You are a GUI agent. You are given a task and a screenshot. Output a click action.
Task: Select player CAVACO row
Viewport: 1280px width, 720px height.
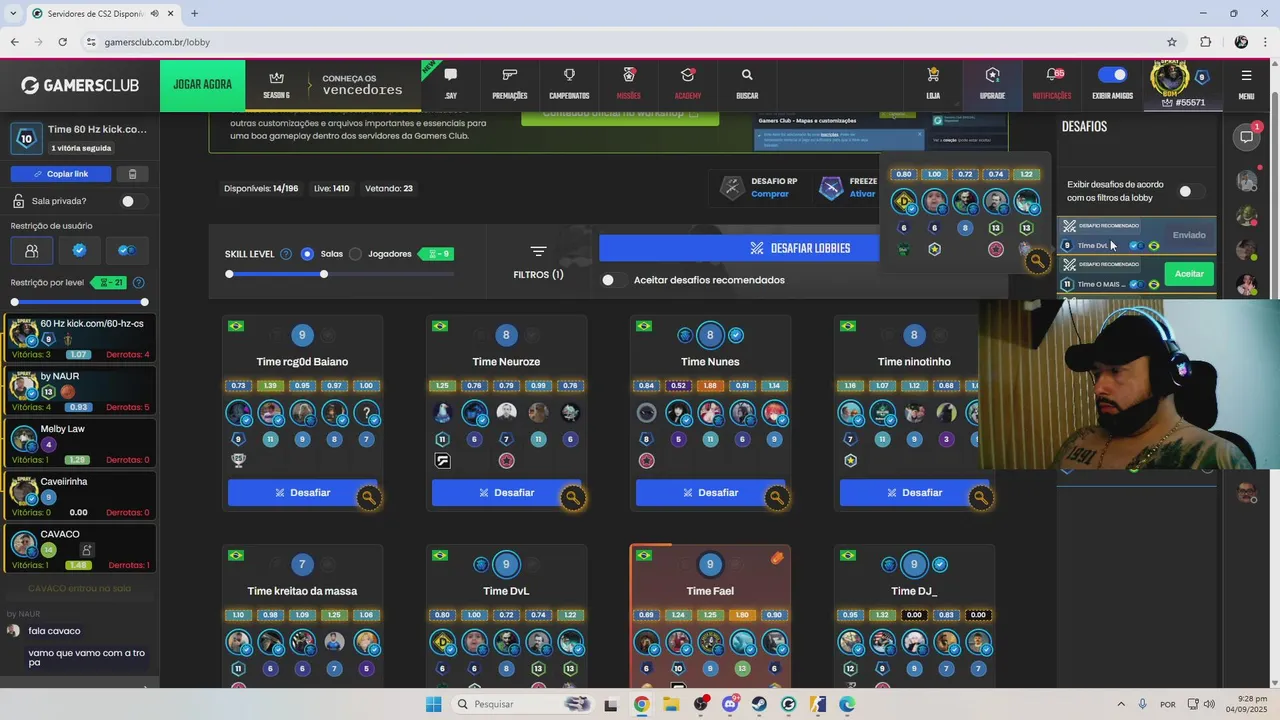click(80, 549)
